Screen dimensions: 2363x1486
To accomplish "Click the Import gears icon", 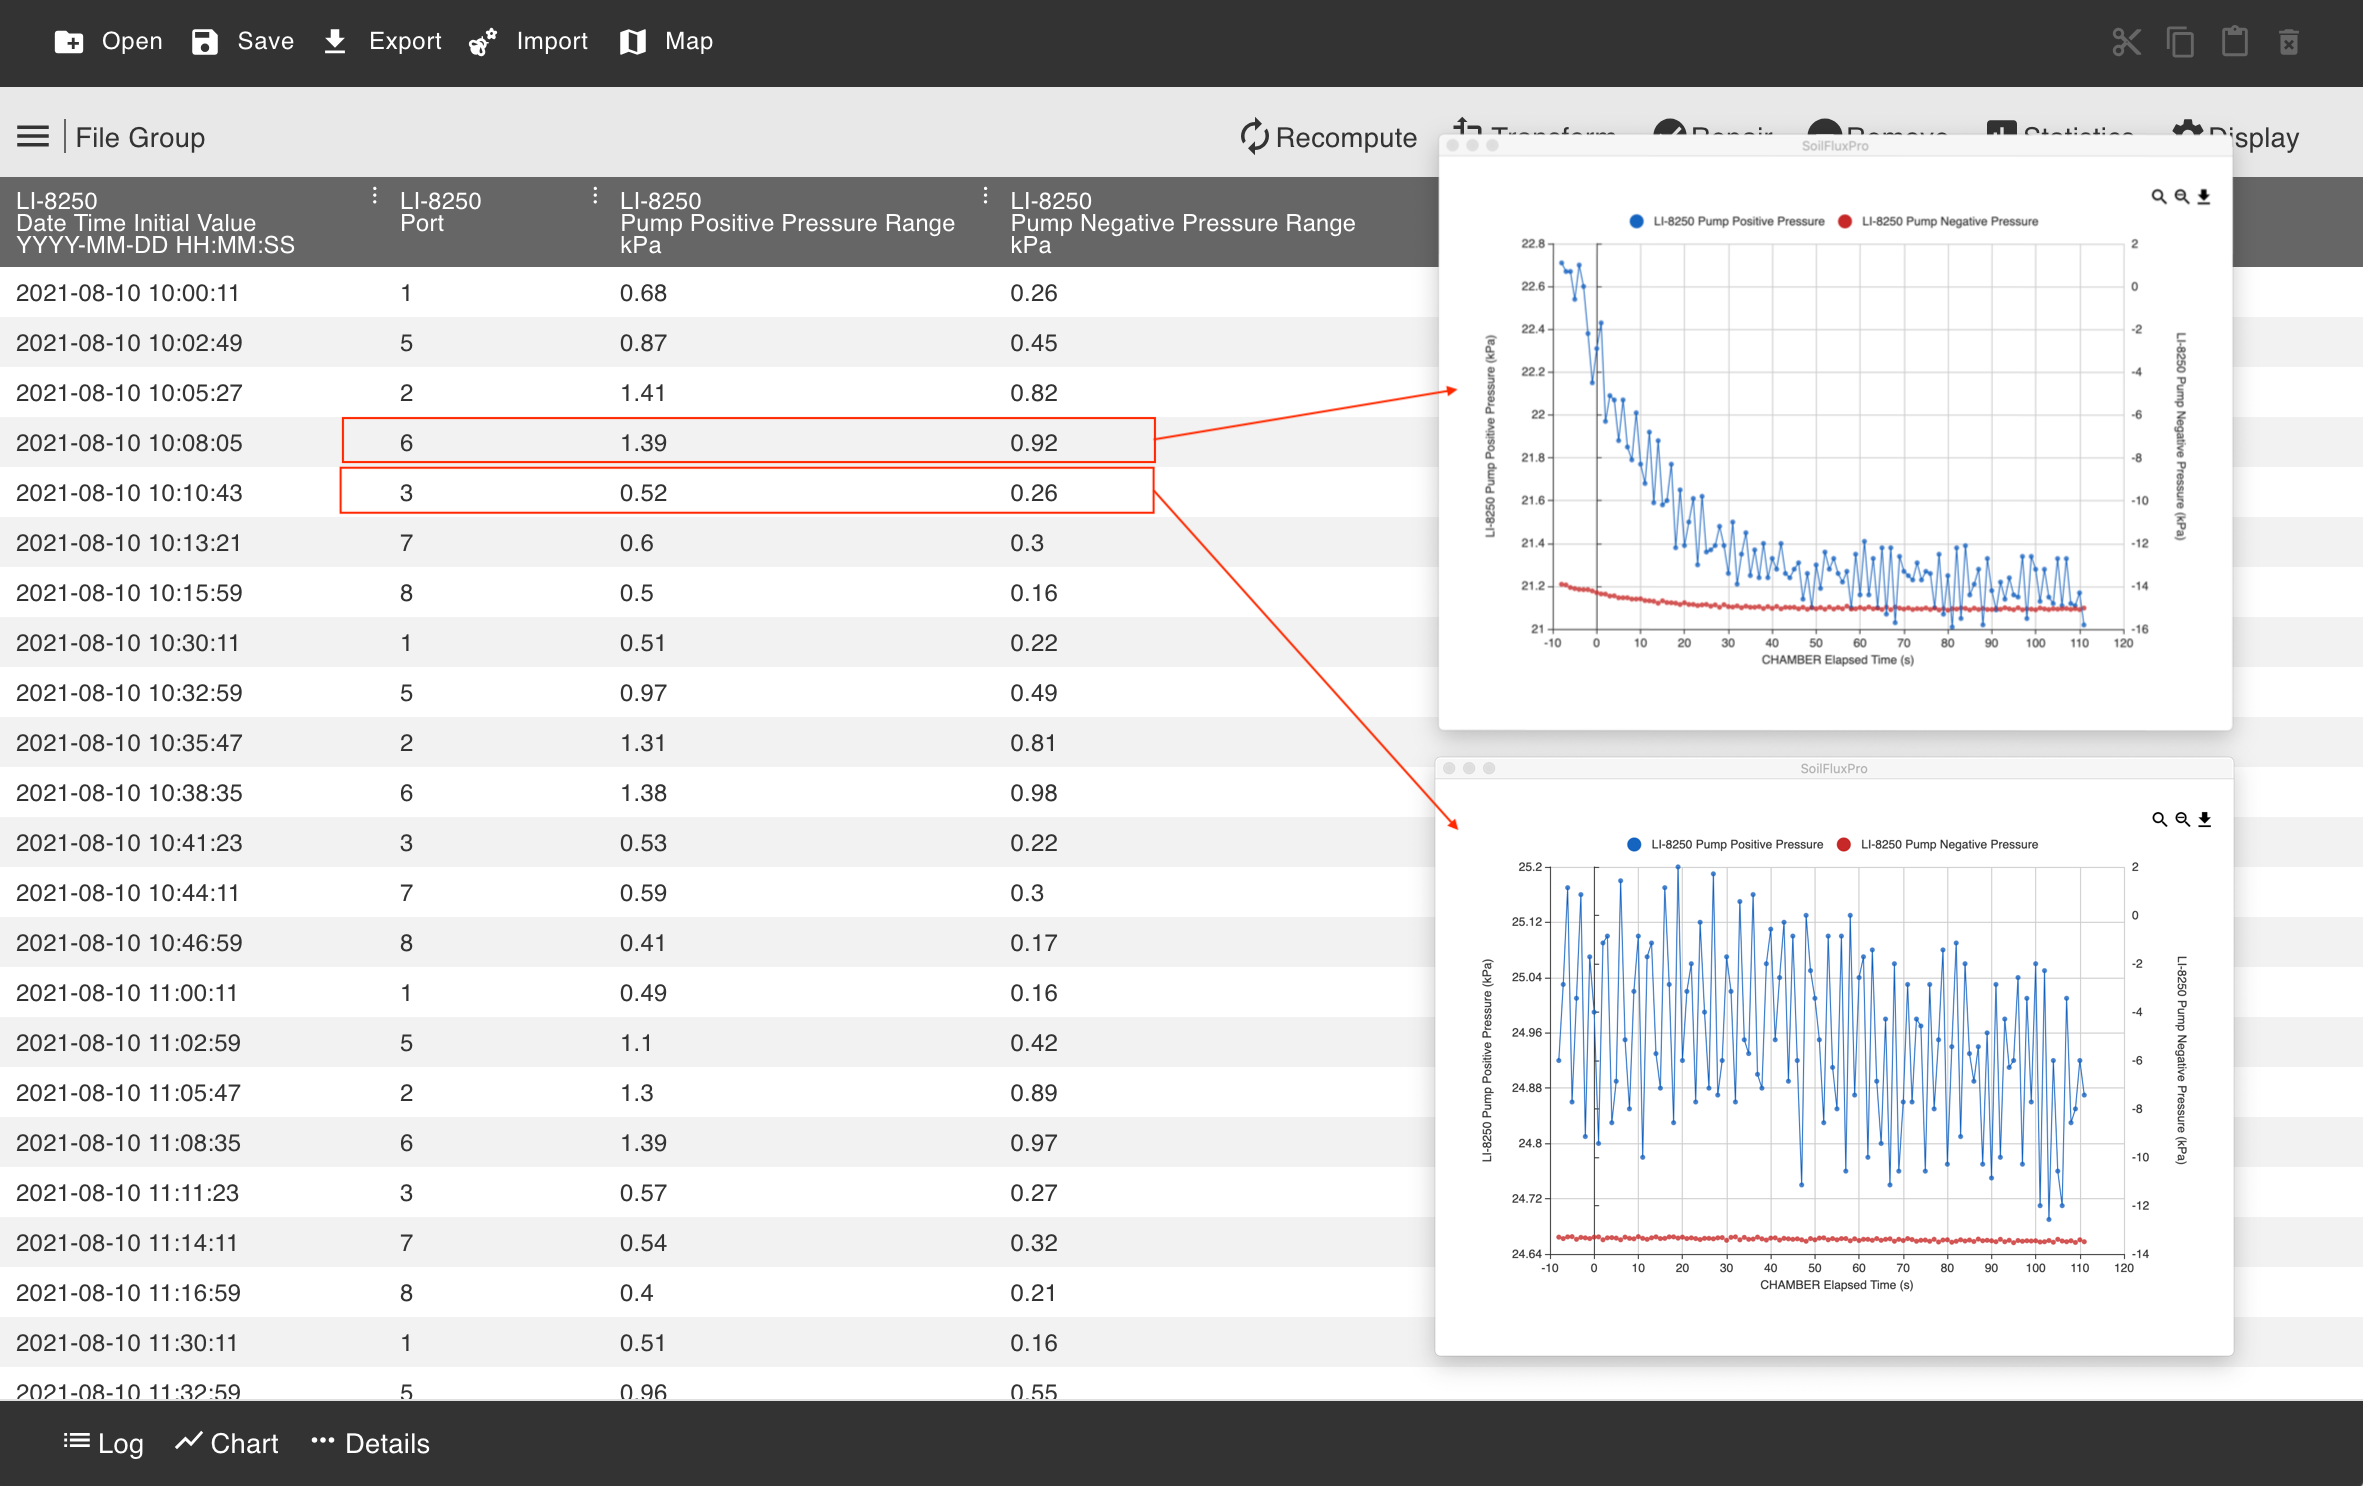I will 483,42.
